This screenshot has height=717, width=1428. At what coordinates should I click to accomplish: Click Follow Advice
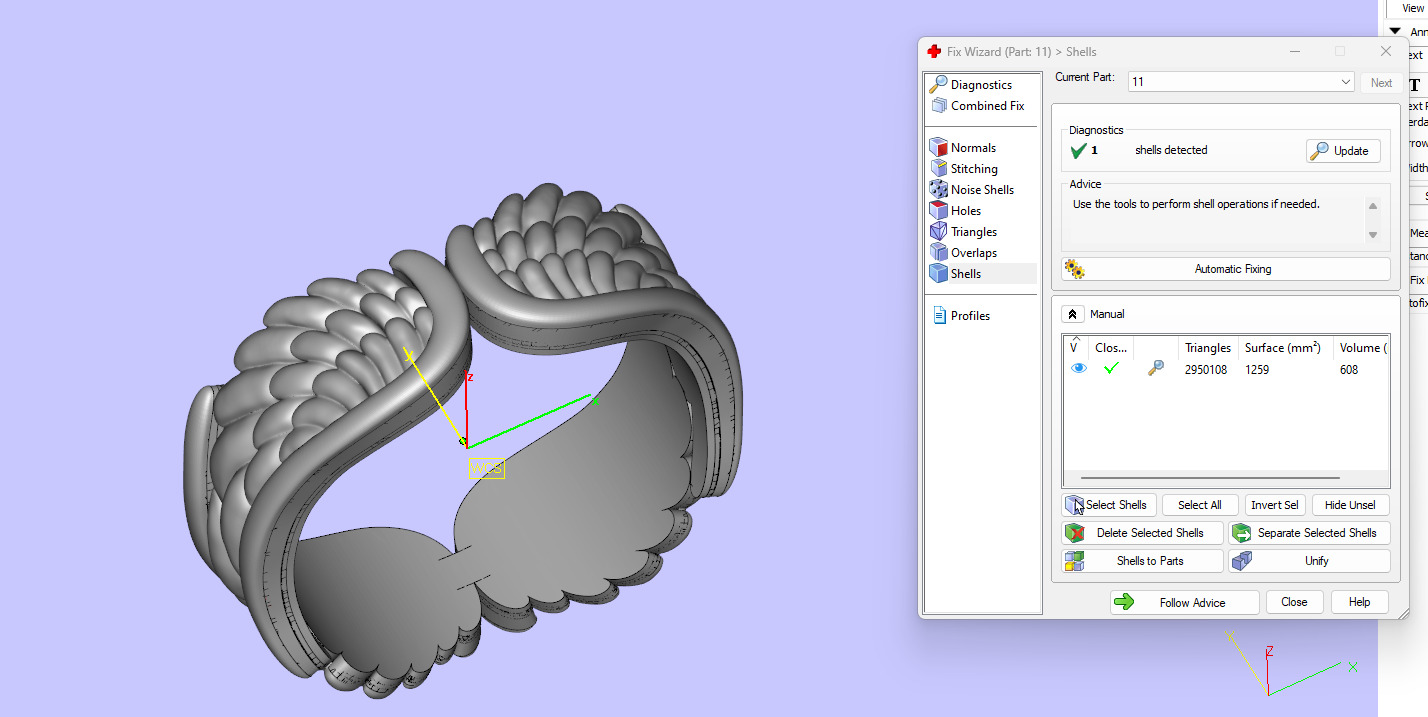point(1184,603)
